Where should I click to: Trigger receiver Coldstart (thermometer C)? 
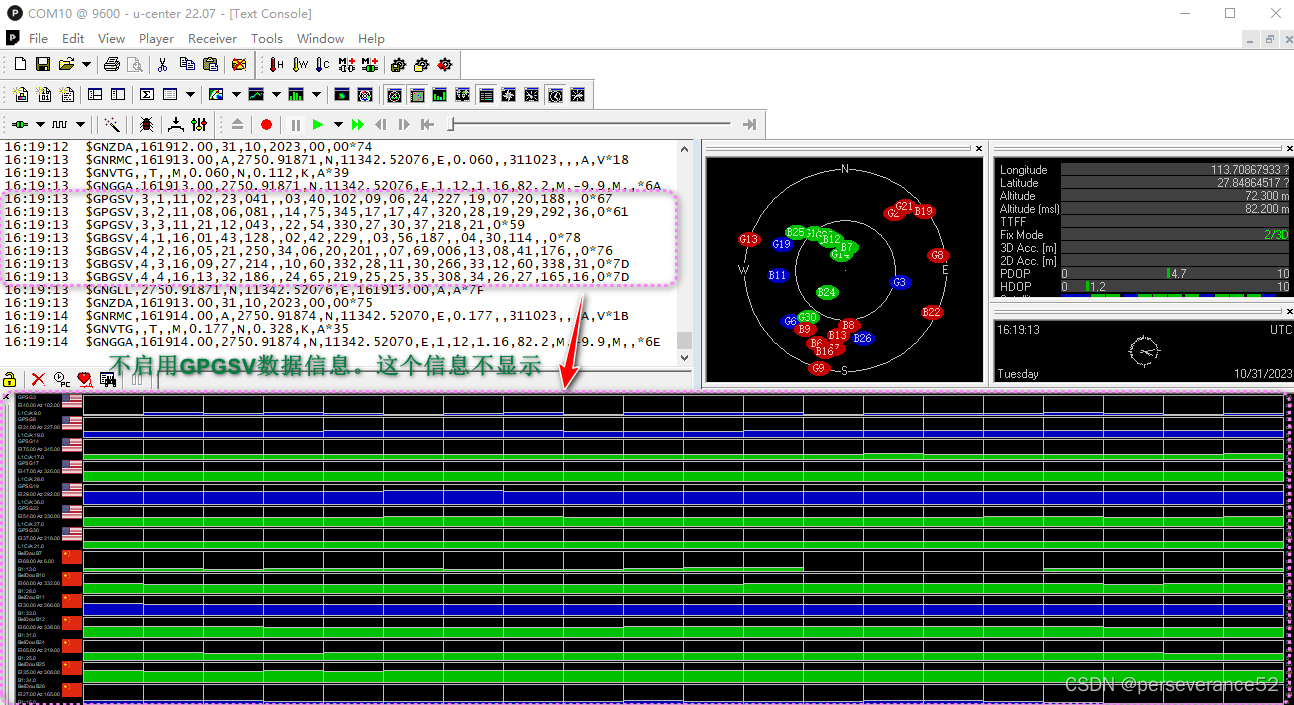(x=322, y=64)
